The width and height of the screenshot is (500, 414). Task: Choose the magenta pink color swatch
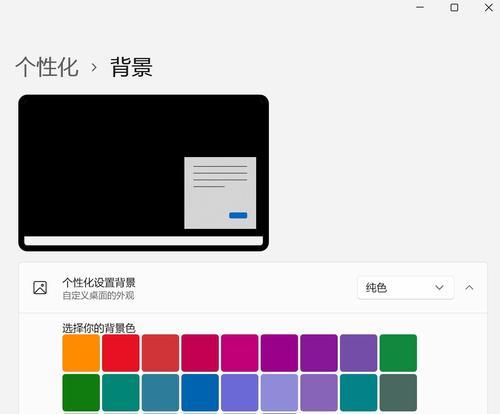pyautogui.click(x=240, y=353)
